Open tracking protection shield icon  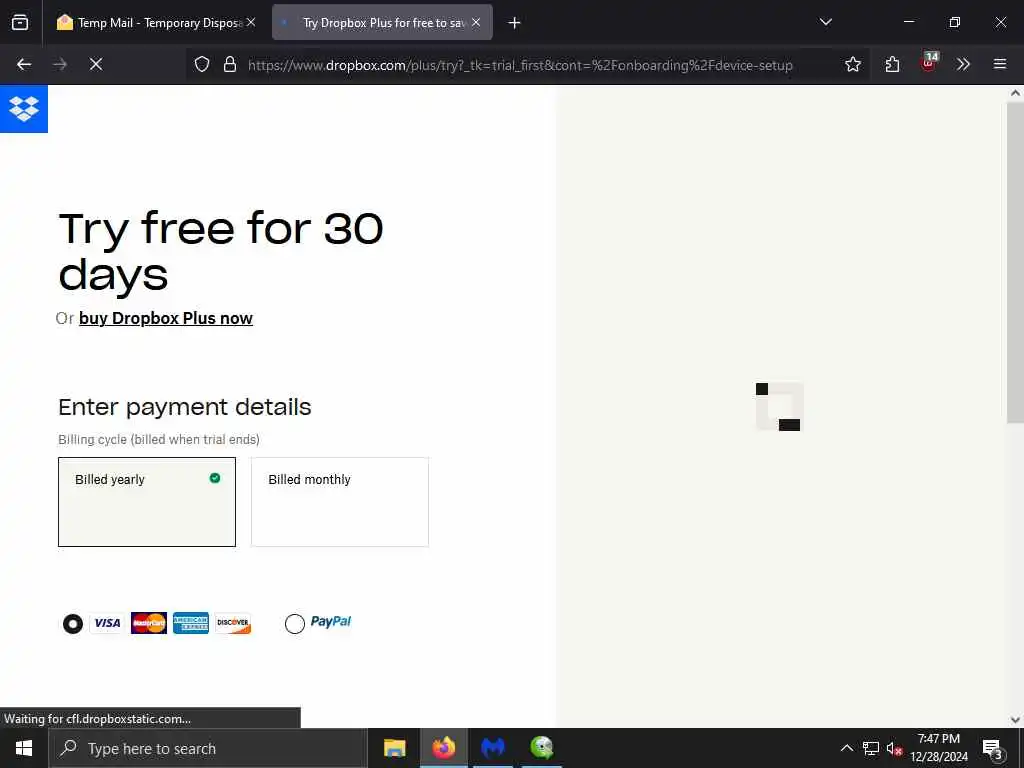pyautogui.click(x=202, y=64)
